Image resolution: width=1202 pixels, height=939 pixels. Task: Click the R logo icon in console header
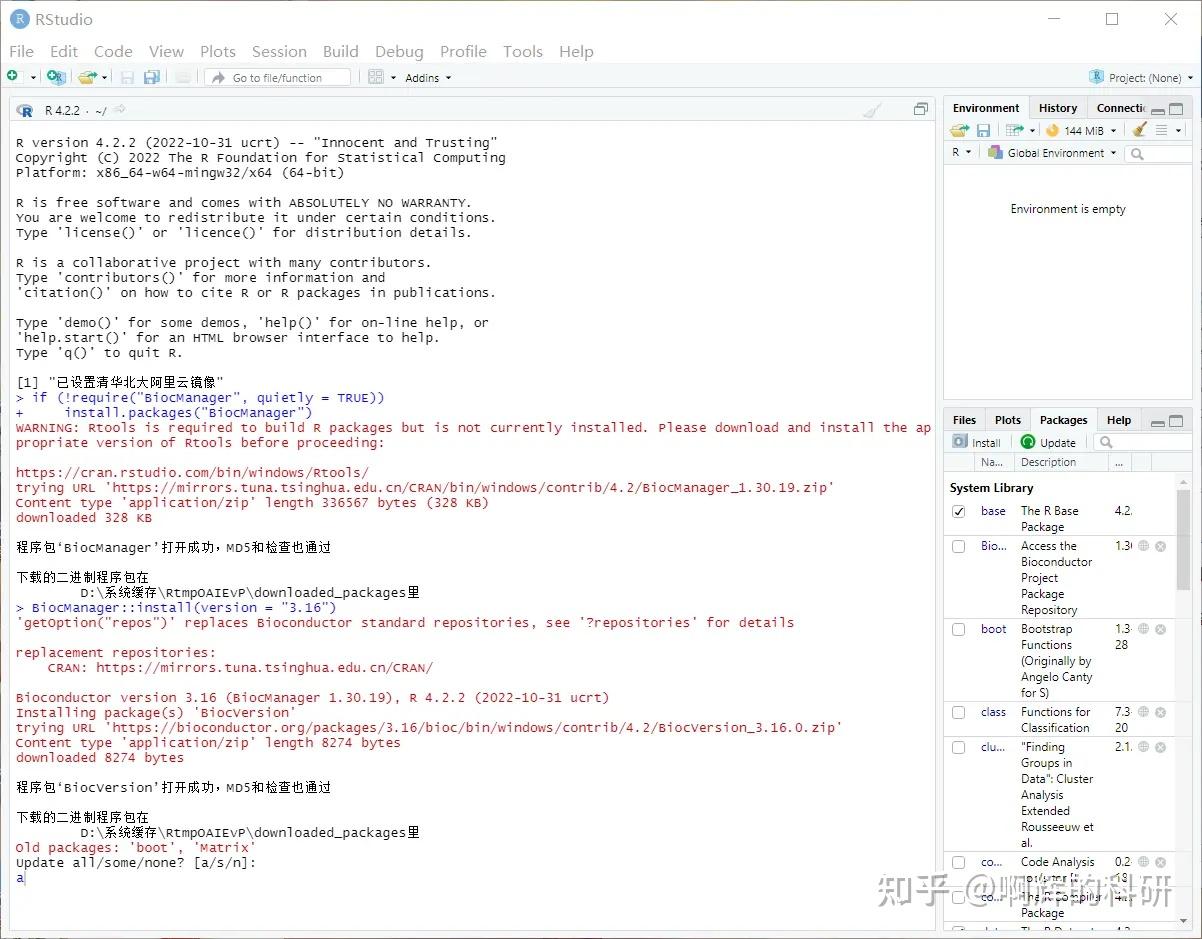pyautogui.click(x=24, y=110)
